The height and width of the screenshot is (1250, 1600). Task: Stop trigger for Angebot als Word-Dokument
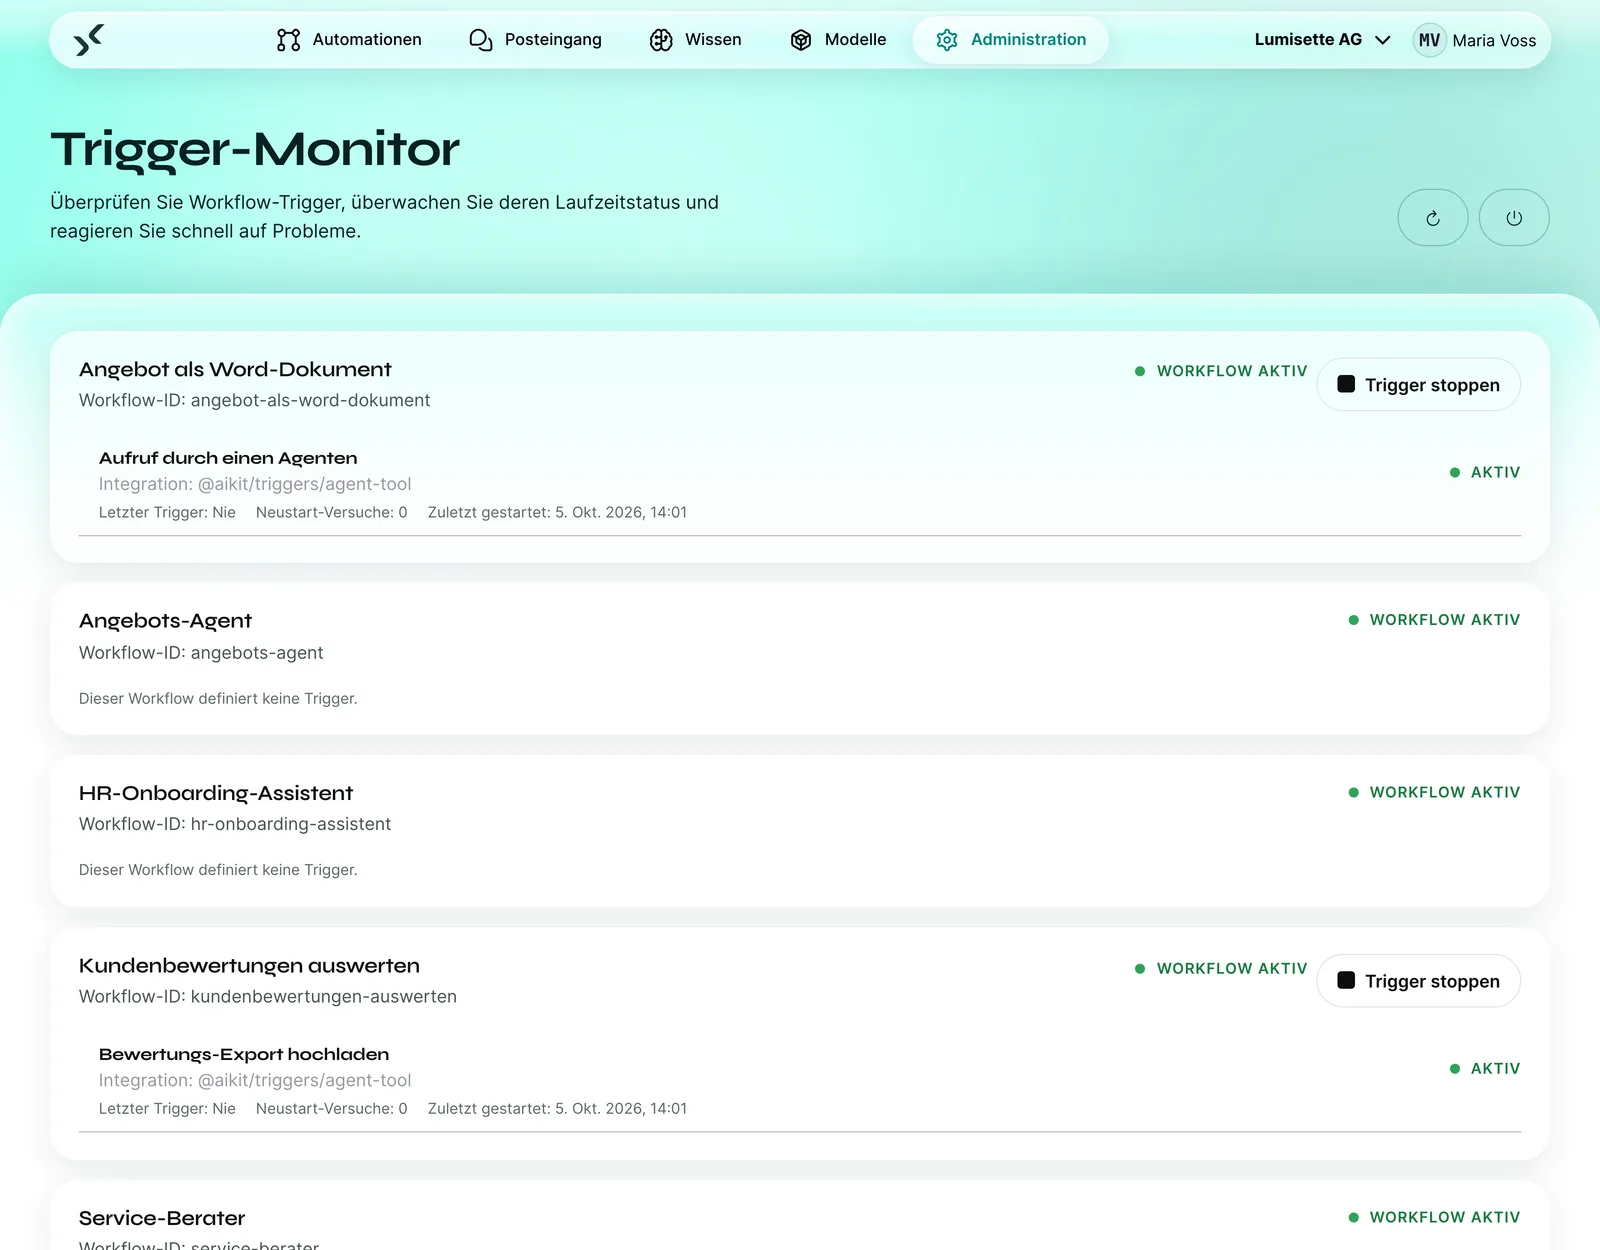tap(1419, 385)
